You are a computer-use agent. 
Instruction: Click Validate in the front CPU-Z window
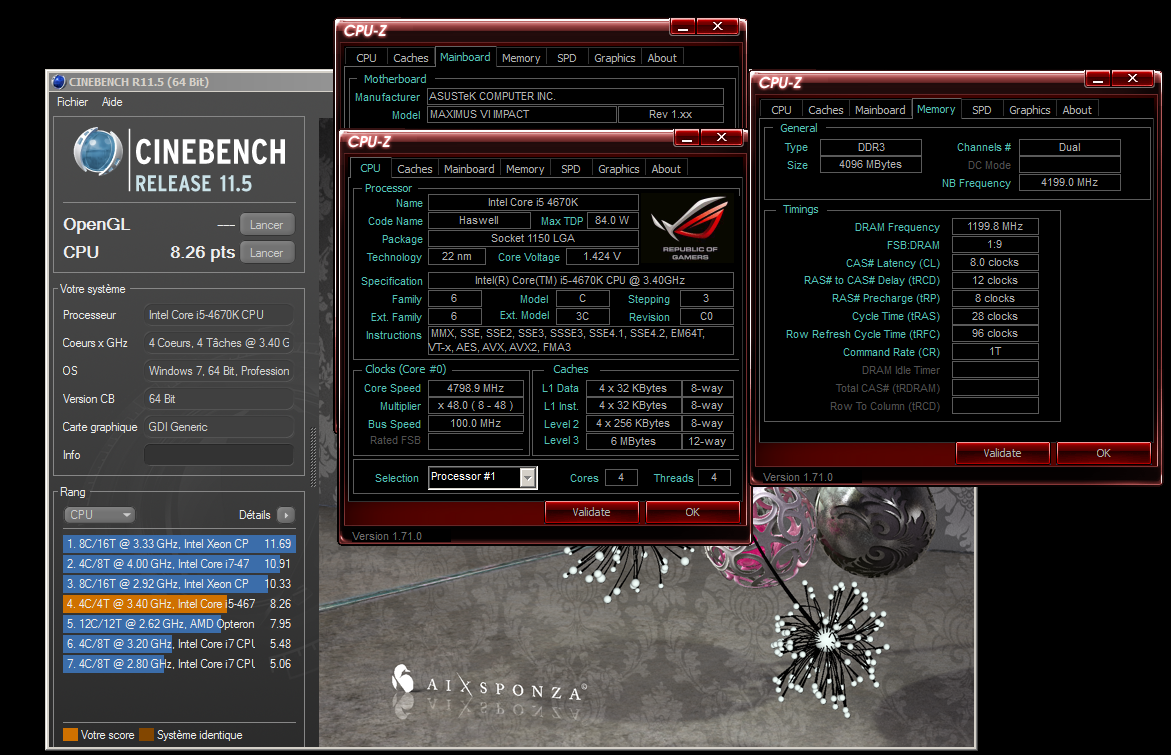pos(591,512)
